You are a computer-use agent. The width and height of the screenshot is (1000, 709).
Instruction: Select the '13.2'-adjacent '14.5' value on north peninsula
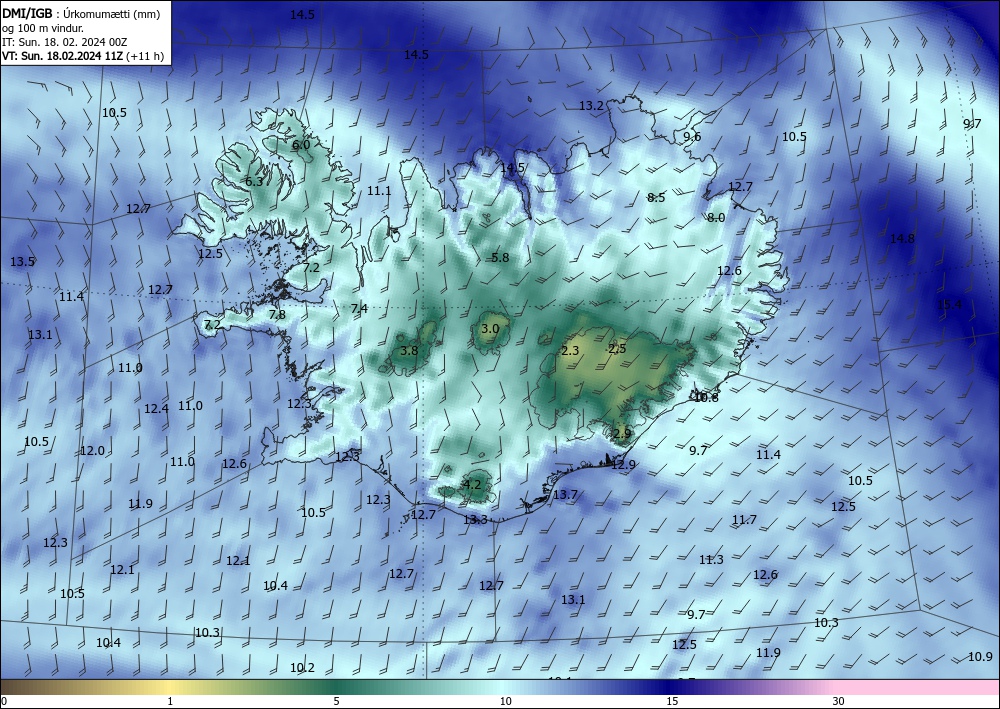coord(513,168)
